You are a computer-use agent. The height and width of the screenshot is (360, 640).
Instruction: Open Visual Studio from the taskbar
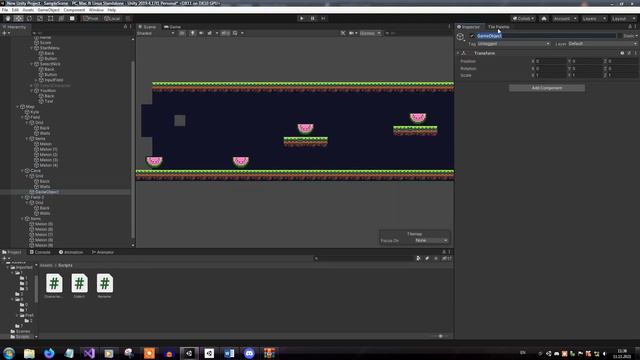(89, 353)
